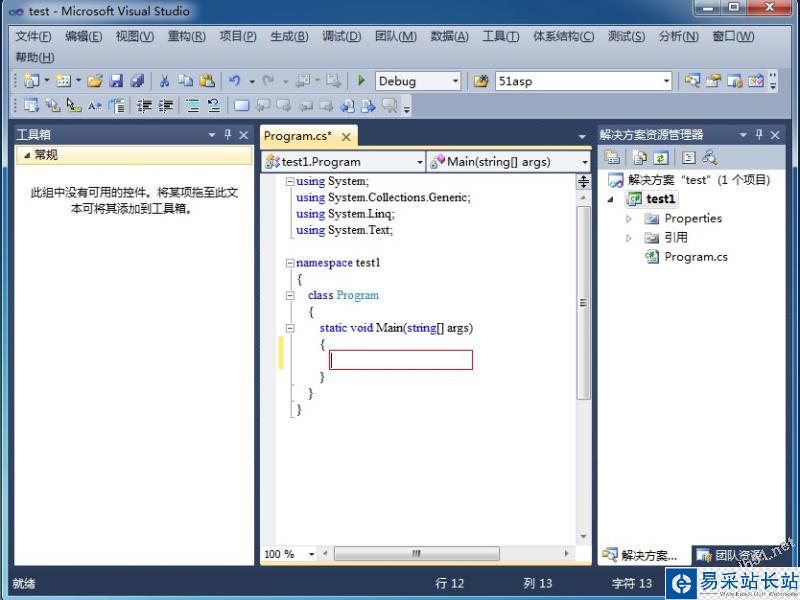Open the Main(string[] args) member dropdown

pyautogui.click(x=585, y=162)
